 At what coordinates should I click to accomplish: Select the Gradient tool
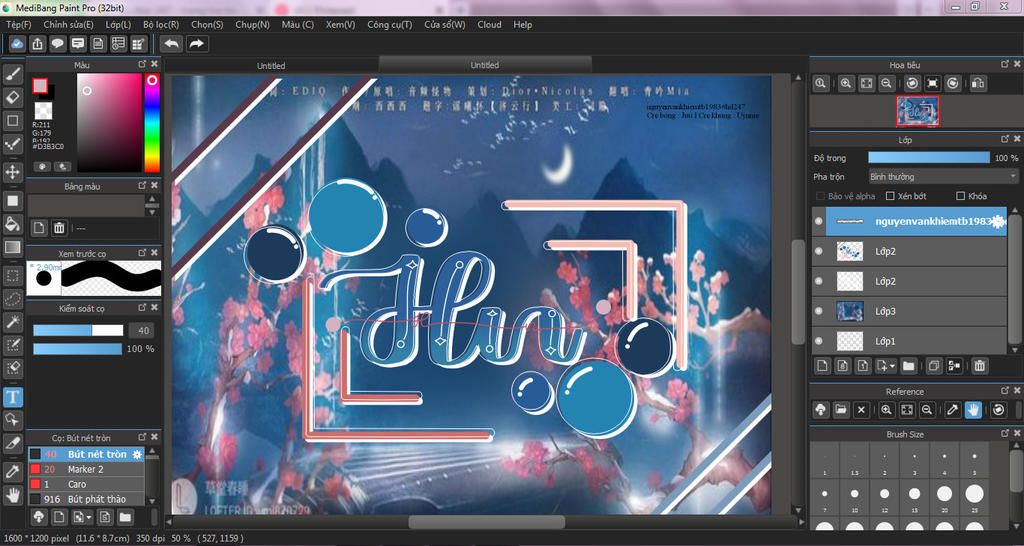[x=13, y=247]
